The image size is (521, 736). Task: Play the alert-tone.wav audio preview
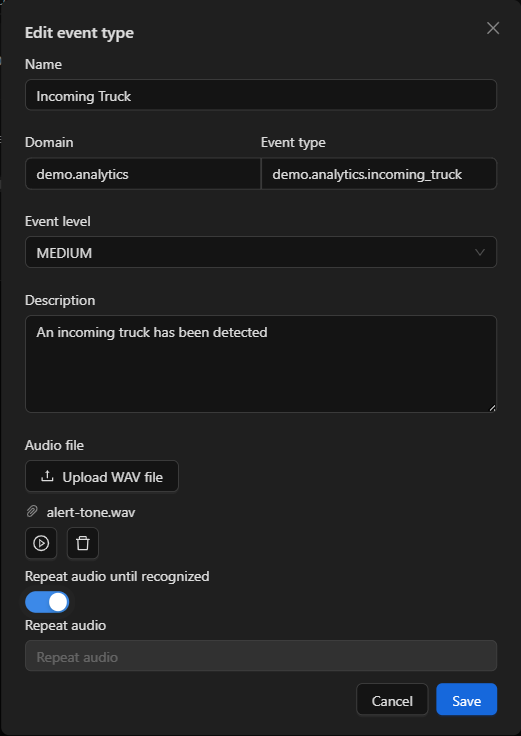click(x=41, y=543)
